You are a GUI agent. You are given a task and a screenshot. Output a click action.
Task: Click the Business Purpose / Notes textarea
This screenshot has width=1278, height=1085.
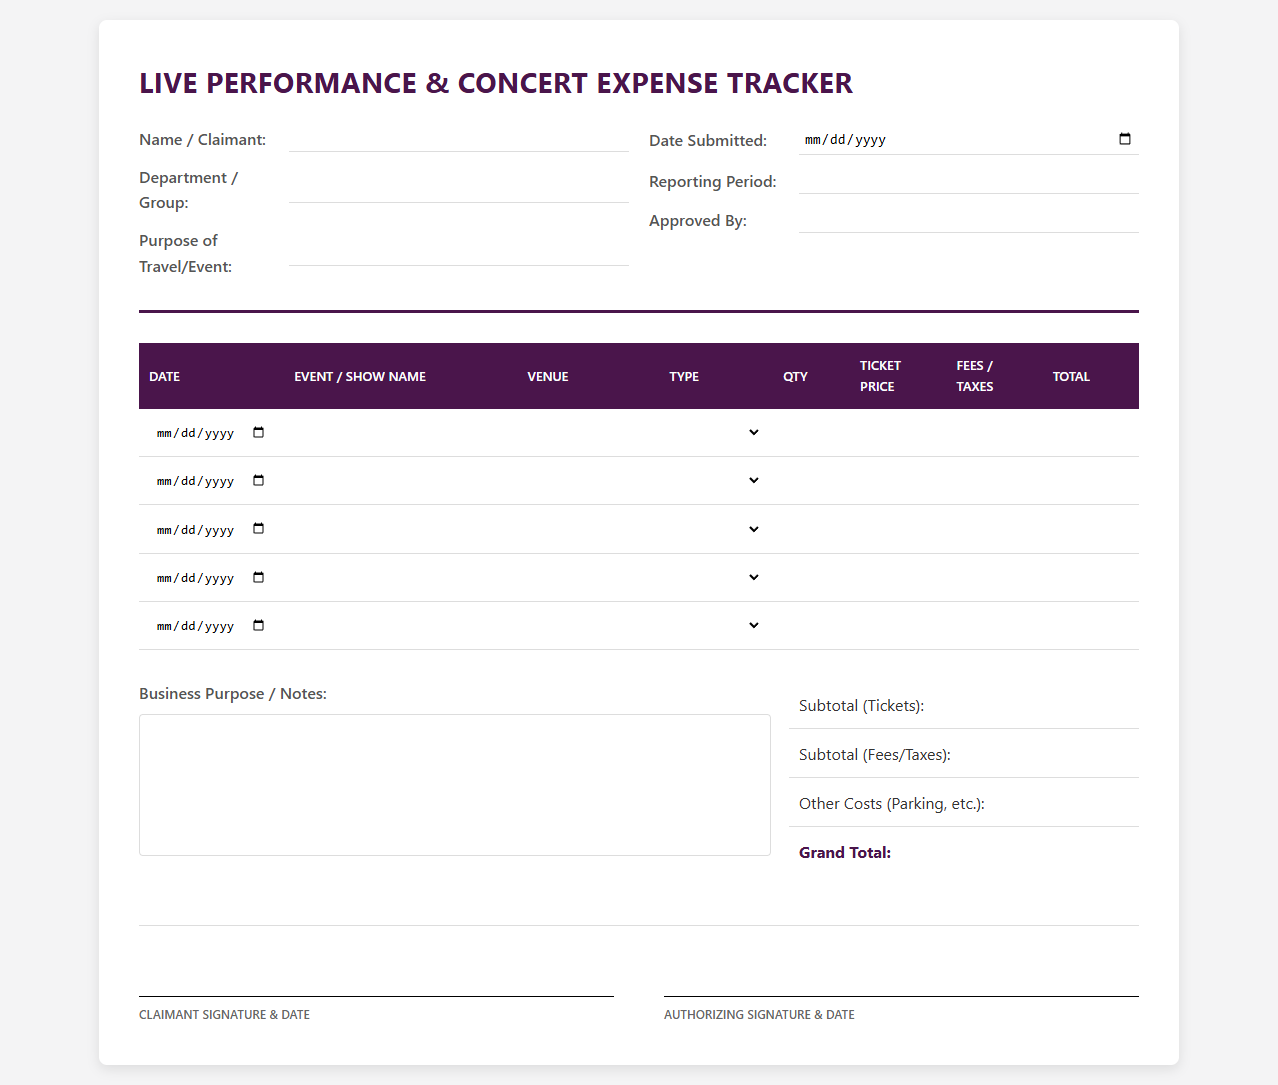455,785
